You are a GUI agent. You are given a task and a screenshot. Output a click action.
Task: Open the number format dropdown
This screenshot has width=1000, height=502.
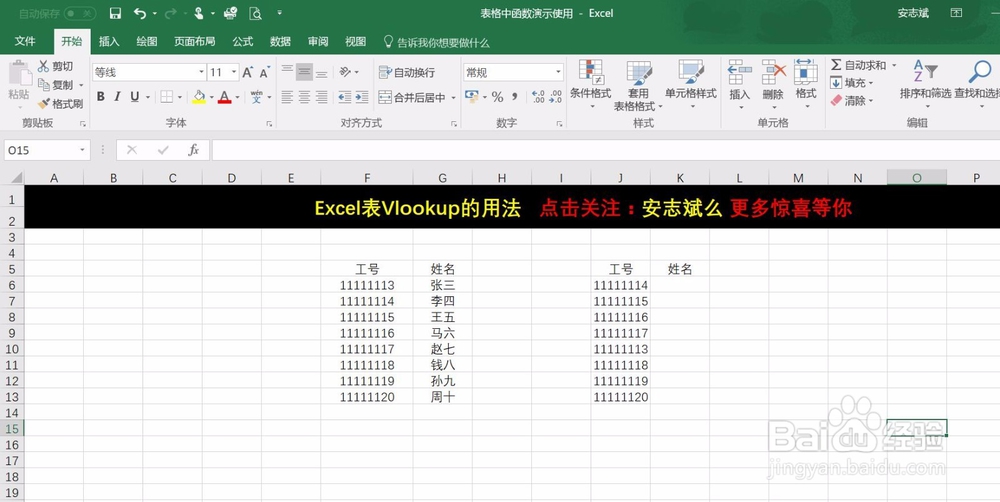(558, 73)
